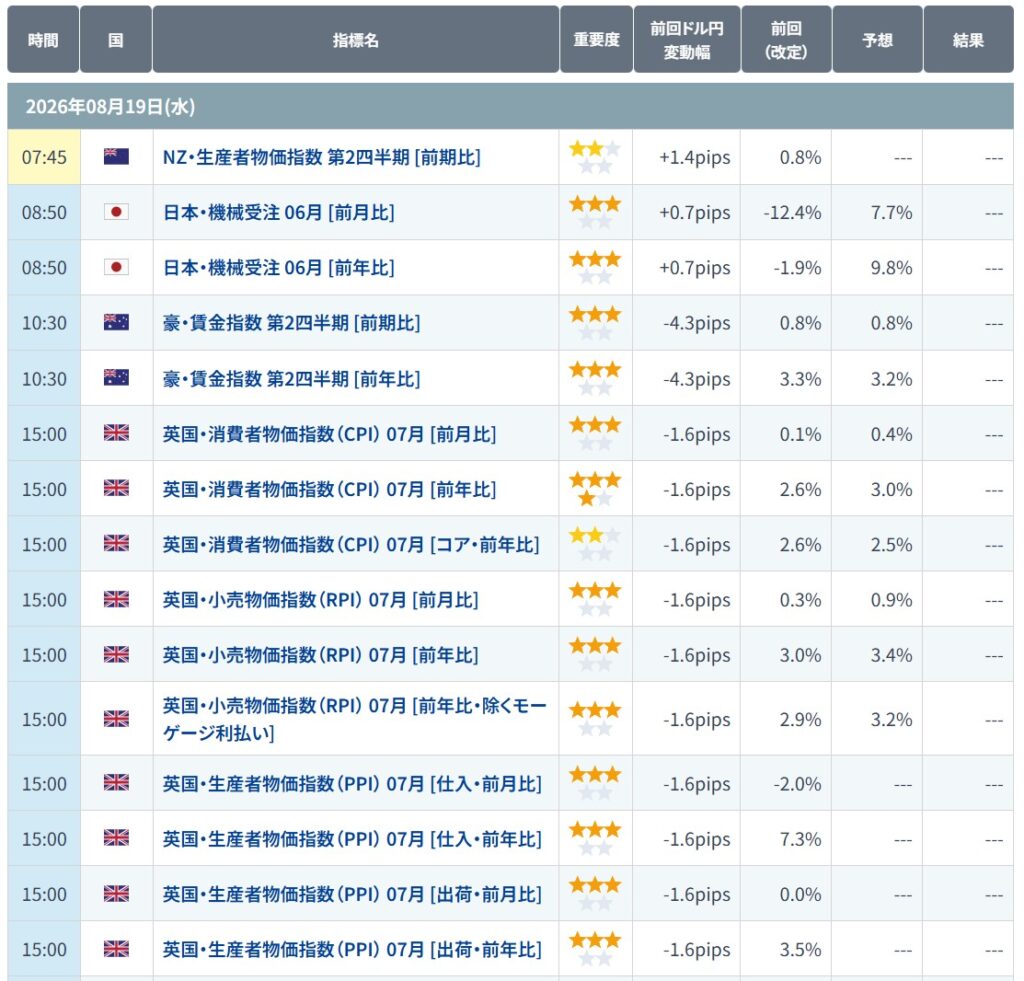Image resolution: width=1024 pixels, height=981 pixels.
Task: Click importance stars for NZ生産者物価指数 row
Action: click(x=595, y=157)
